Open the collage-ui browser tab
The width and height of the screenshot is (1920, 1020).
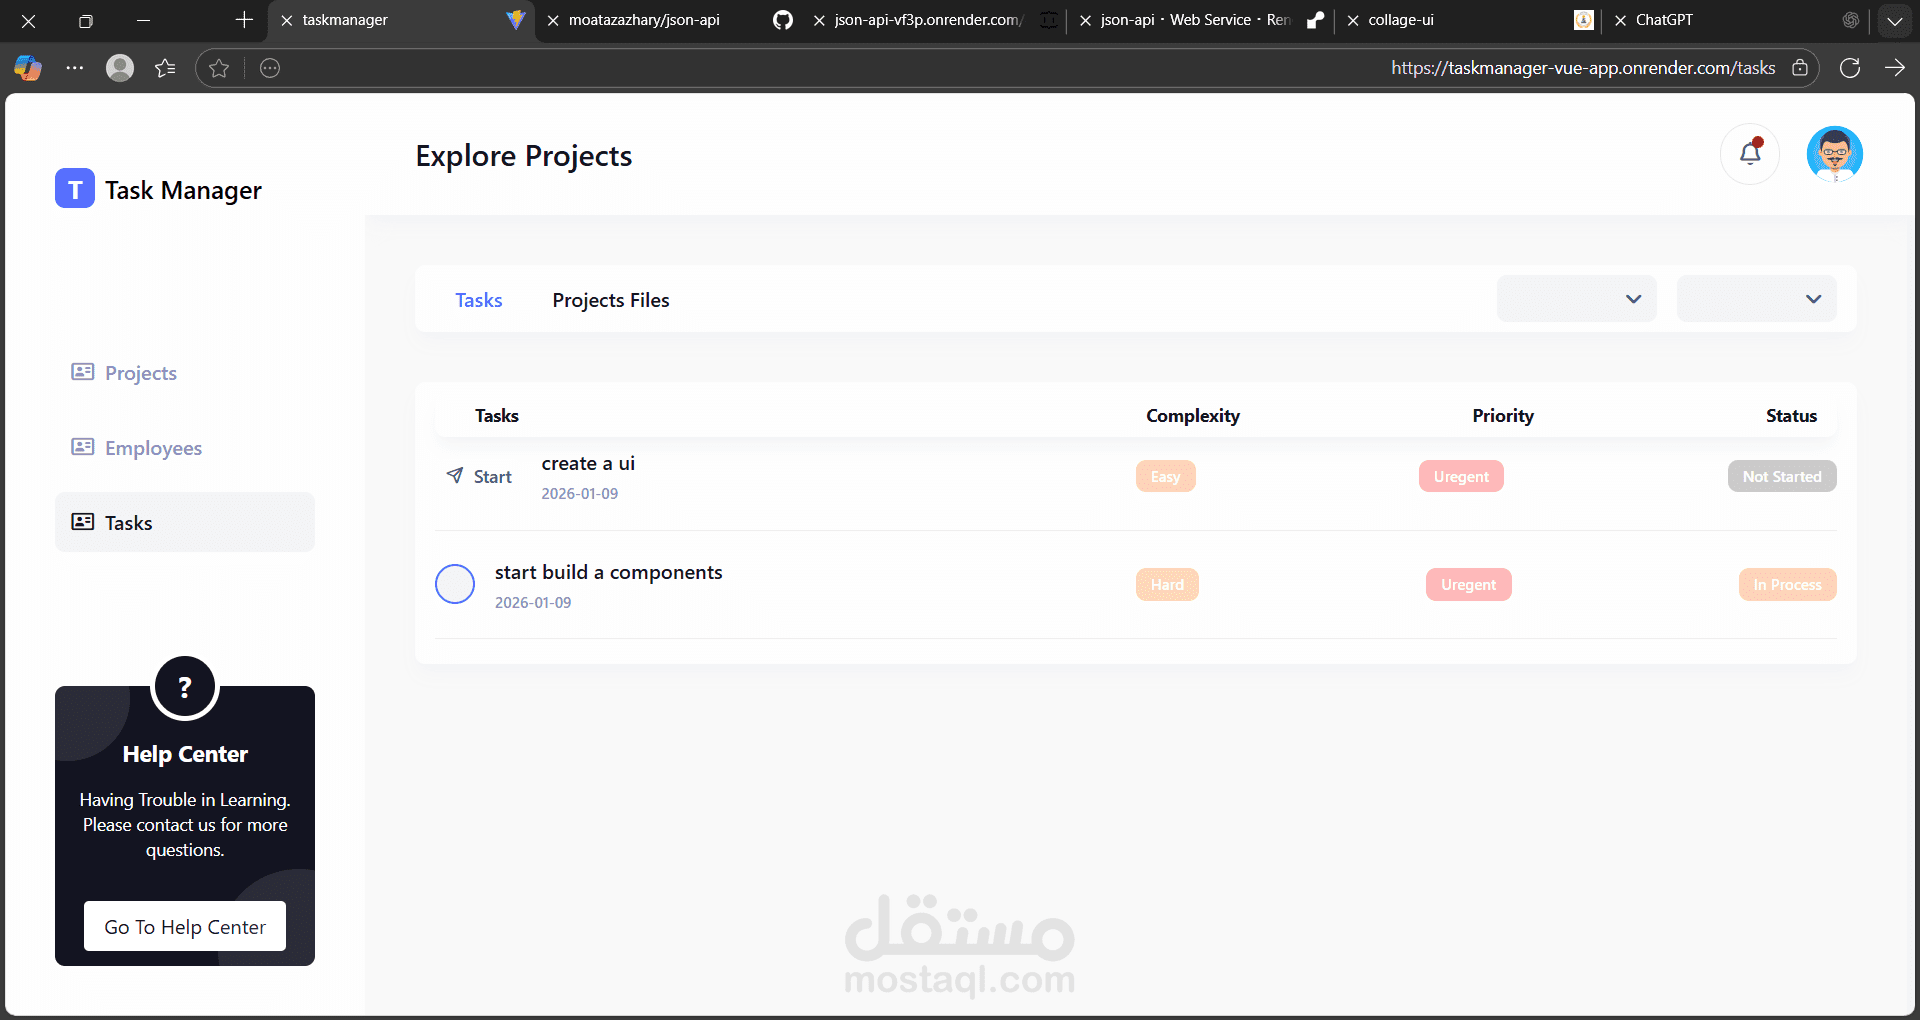coord(1470,20)
